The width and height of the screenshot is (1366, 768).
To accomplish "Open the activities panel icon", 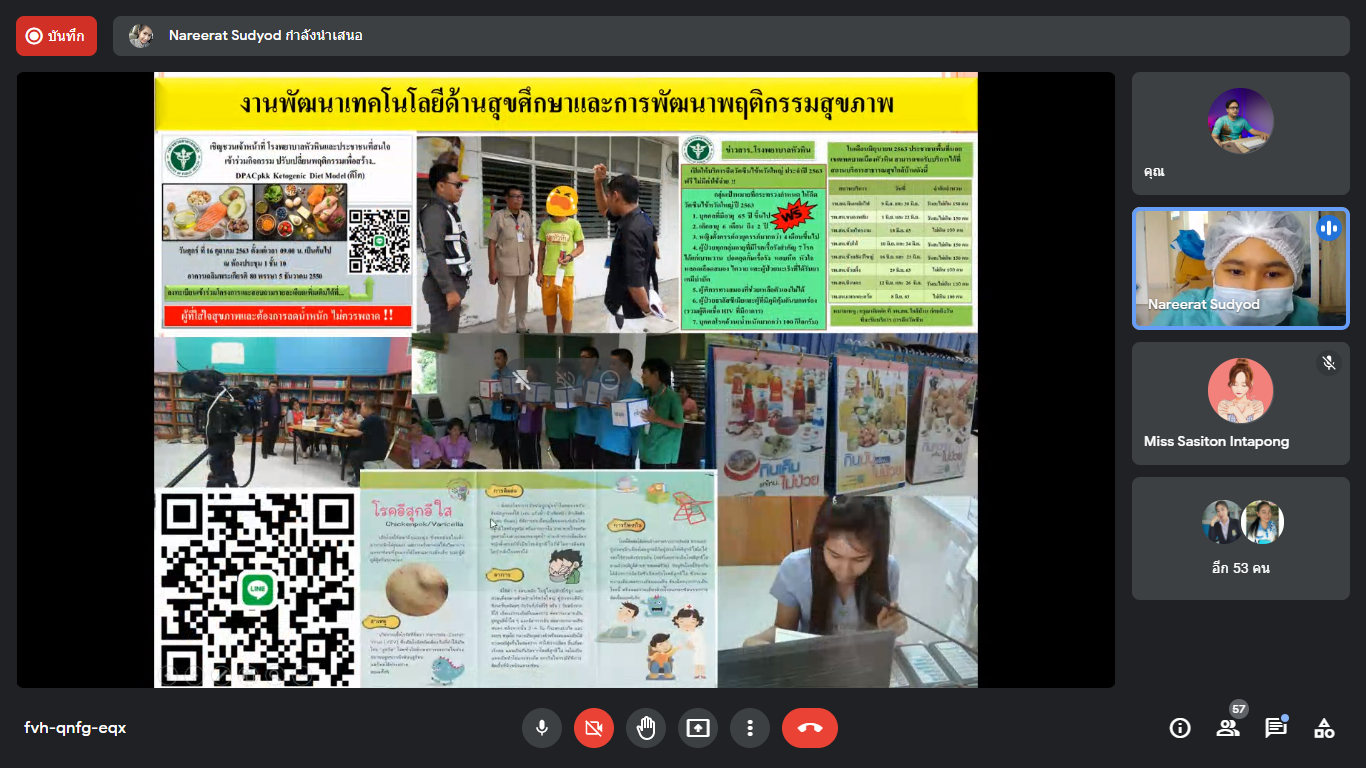I will tap(1324, 728).
